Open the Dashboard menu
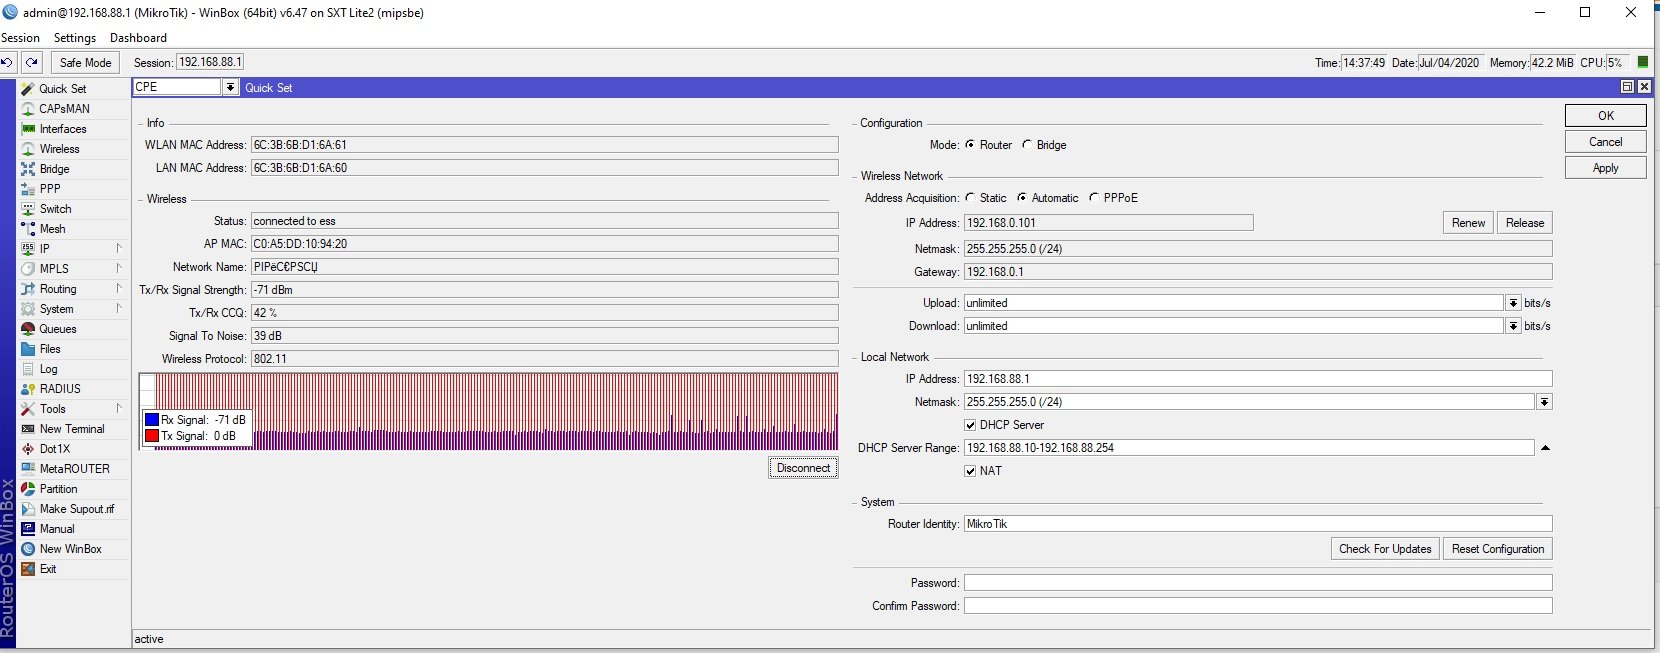Image resolution: width=1660 pixels, height=653 pixels. (138, 38)
